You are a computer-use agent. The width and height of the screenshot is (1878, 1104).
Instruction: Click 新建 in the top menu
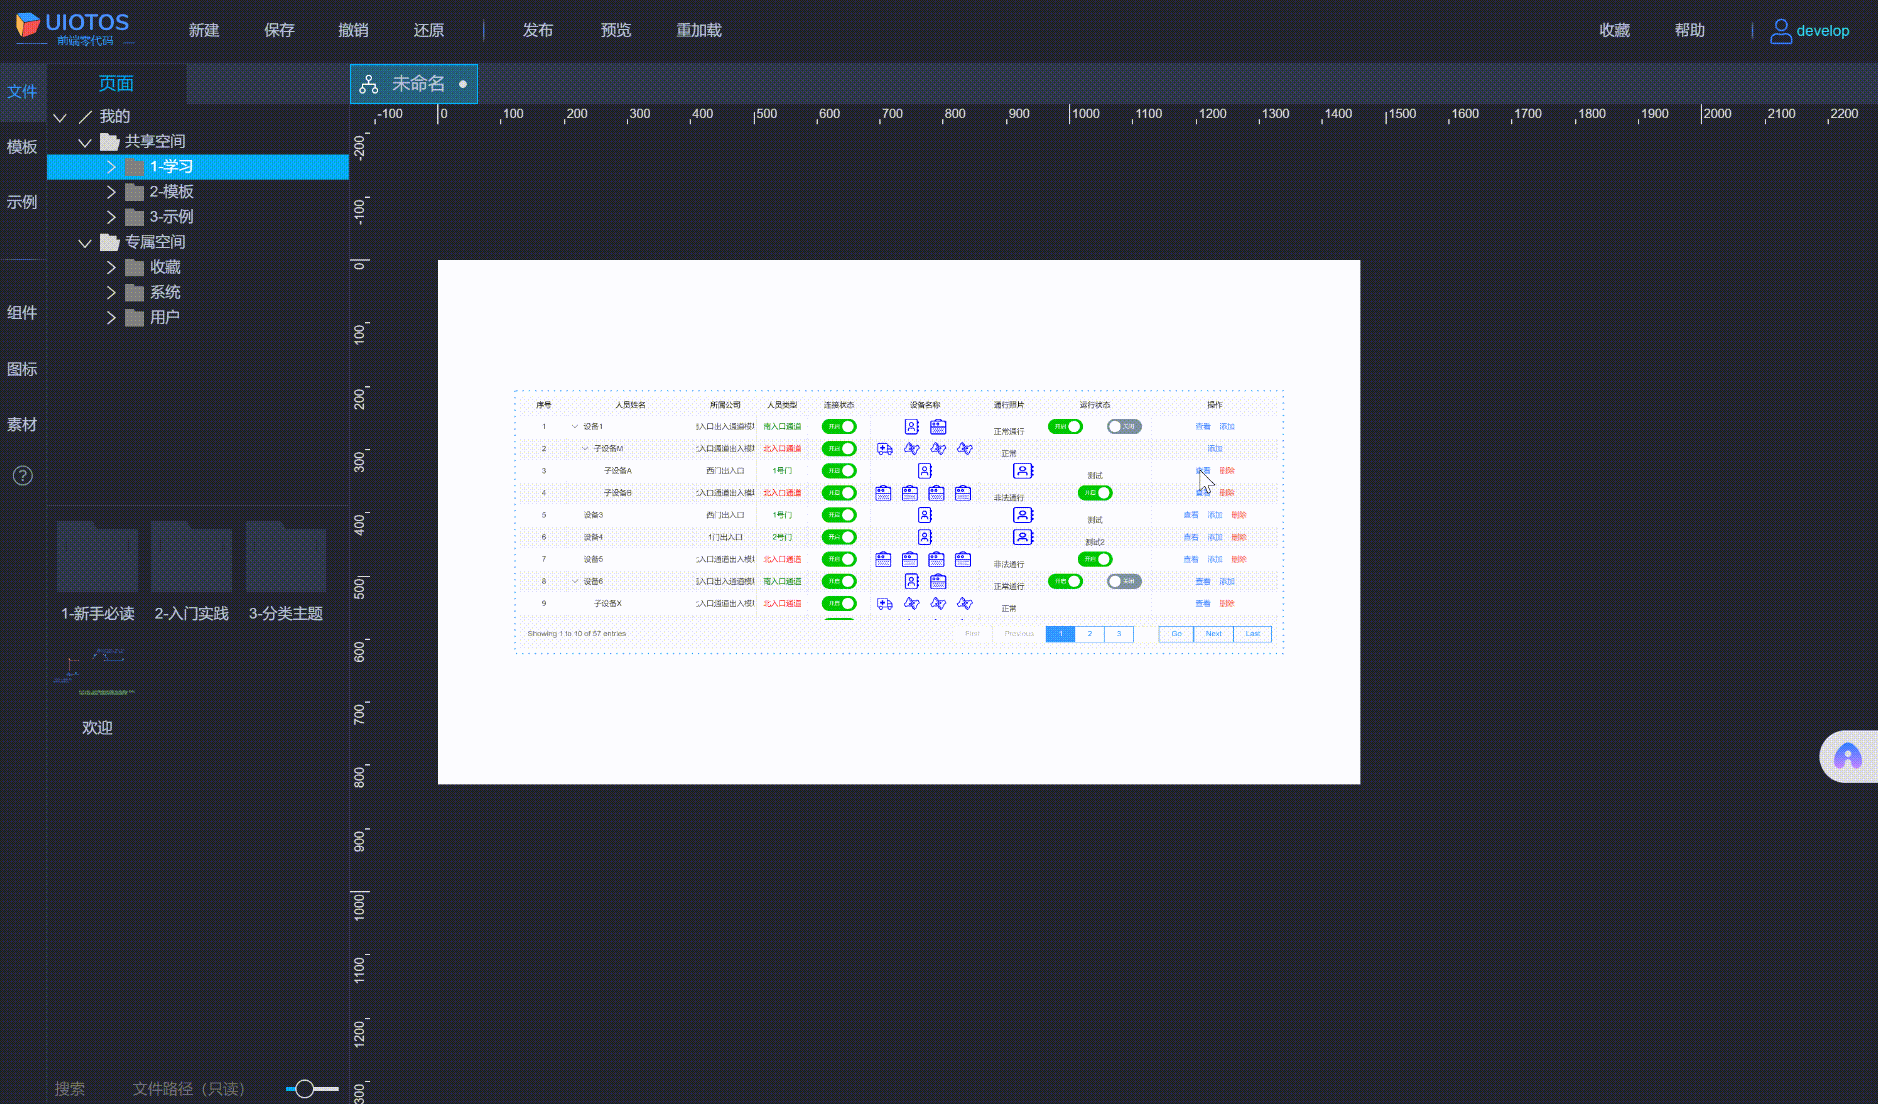point(204,31)
